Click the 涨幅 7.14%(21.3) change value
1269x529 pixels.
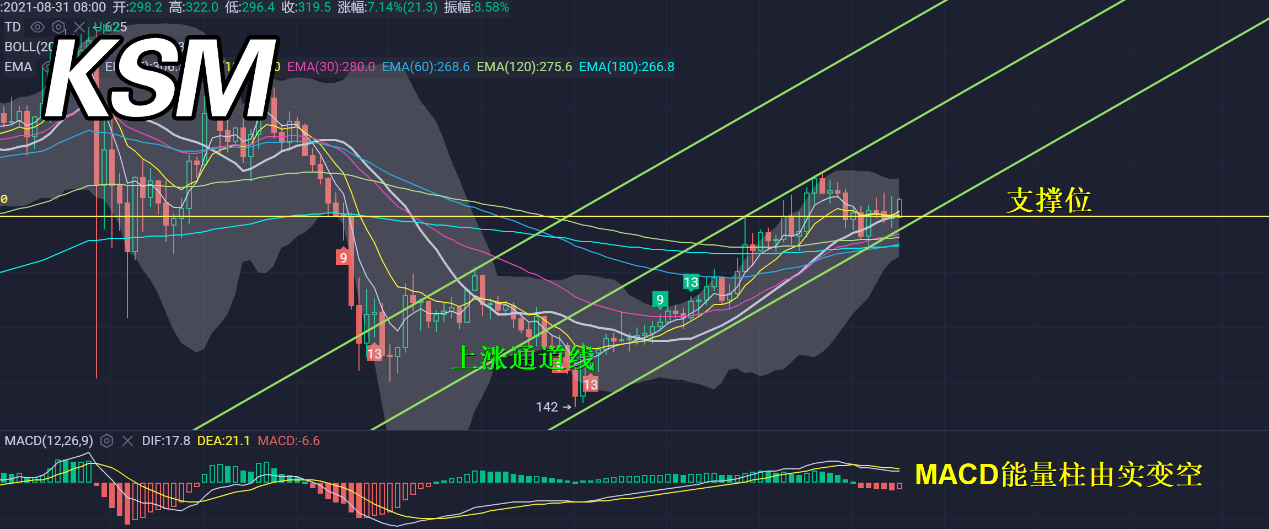pyautogui.click(x=387, y=7)
